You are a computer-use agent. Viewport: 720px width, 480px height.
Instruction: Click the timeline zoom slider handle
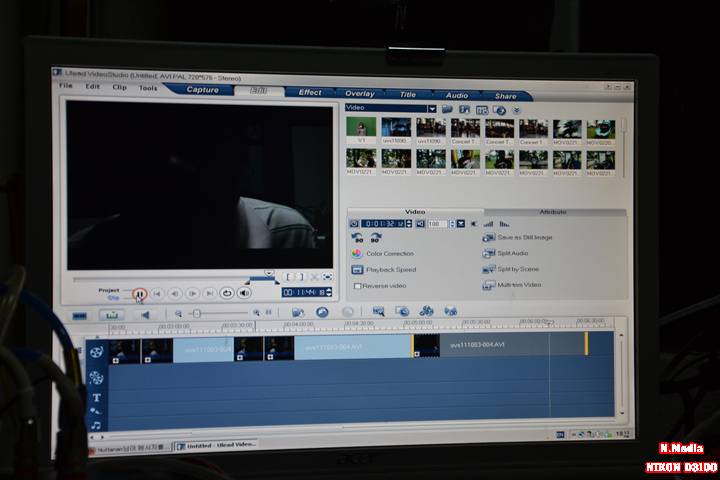[x=197, y=314]
